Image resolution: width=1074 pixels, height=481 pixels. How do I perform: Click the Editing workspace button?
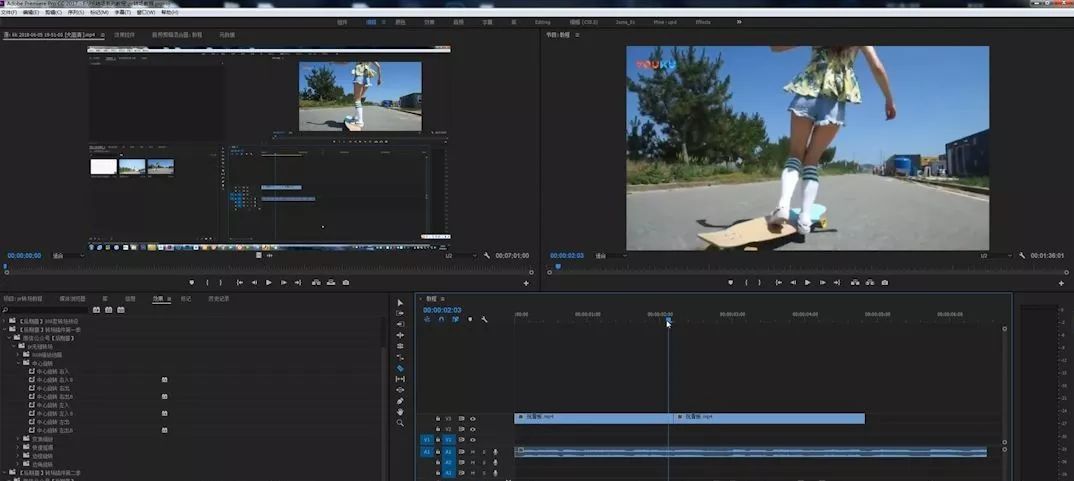click(x=542, y=22)
